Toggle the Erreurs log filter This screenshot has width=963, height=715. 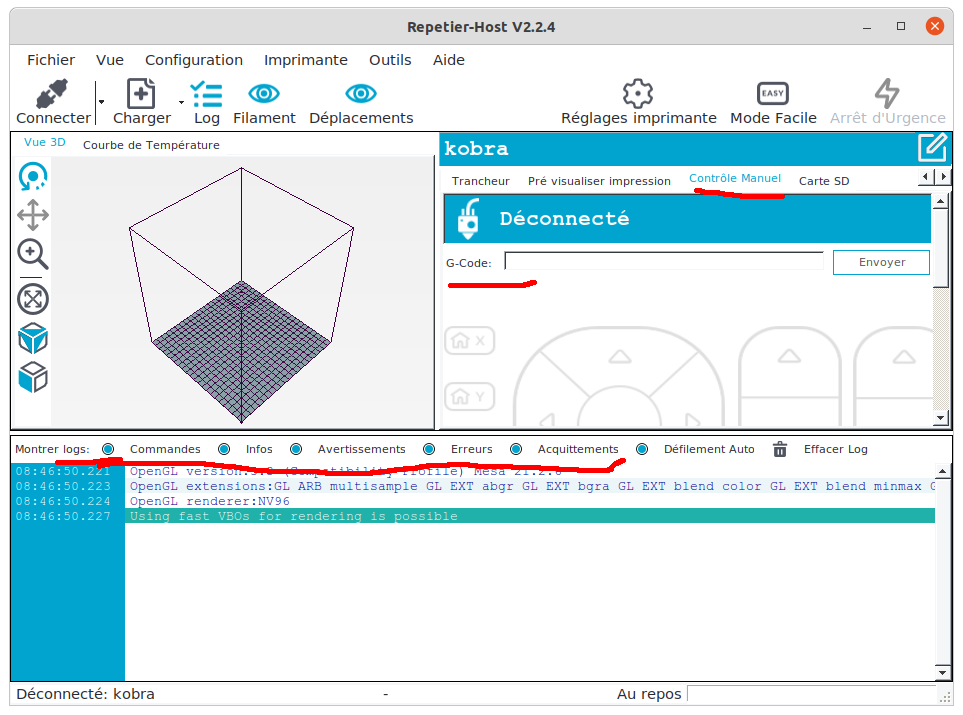pyautogui.click(x=429, y=449)
